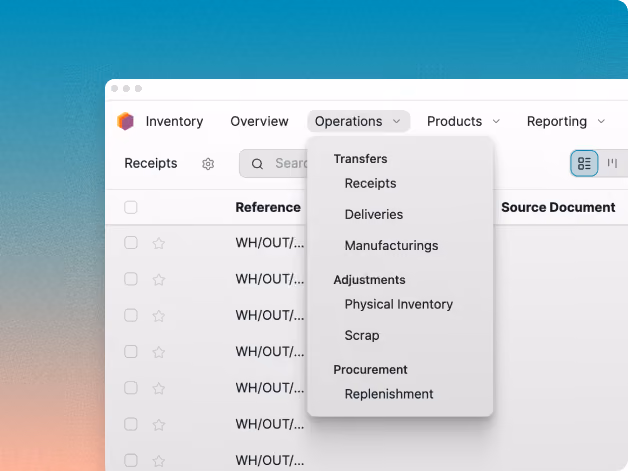Click the Procurement section heading
628x471 pixels.
[x=370, y=370]
